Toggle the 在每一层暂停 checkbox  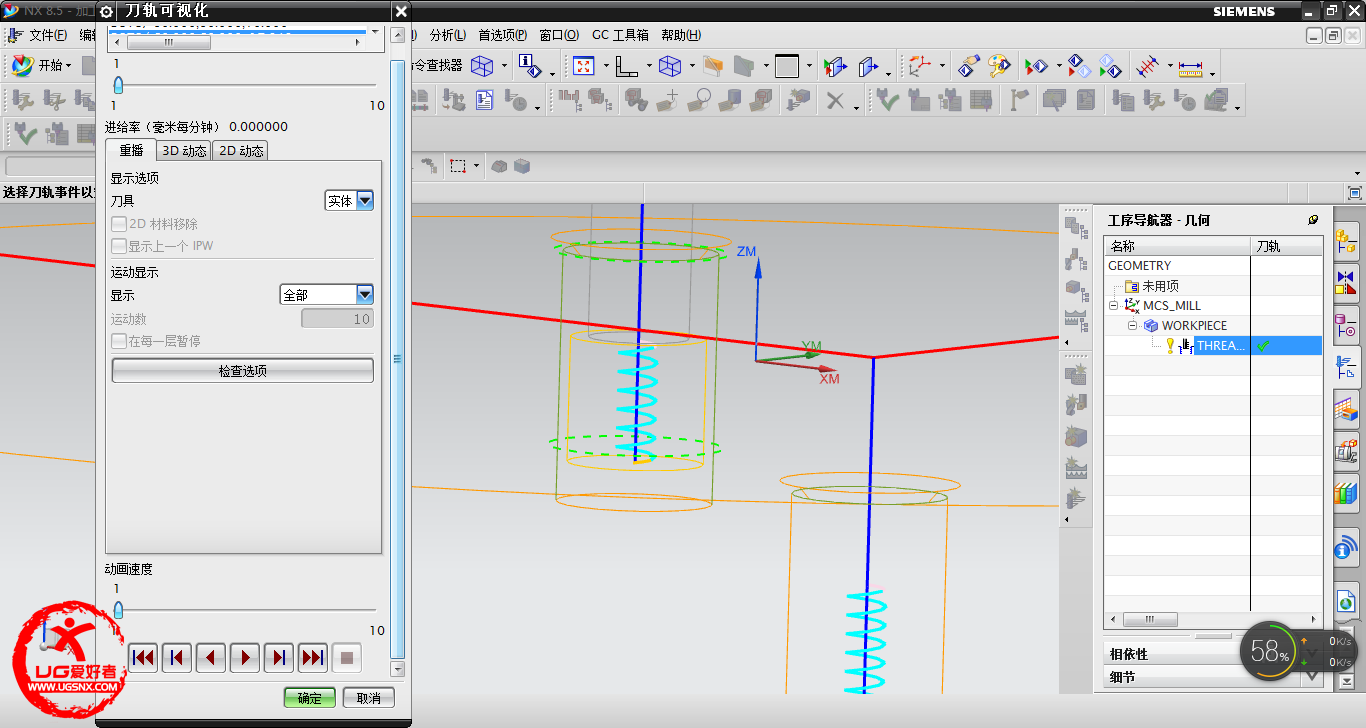(x=119, y=341)
